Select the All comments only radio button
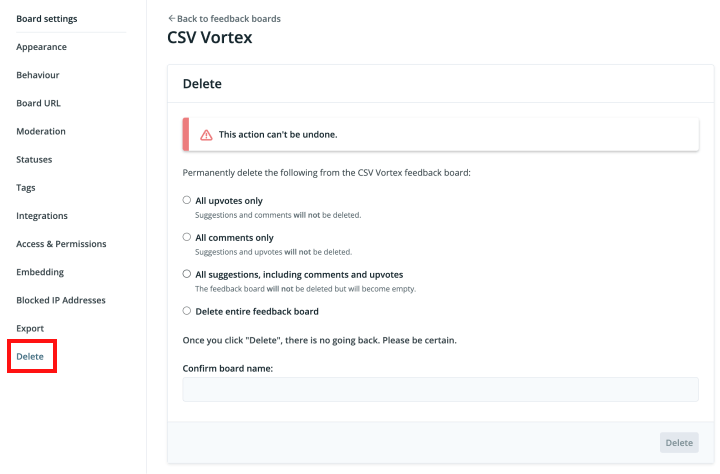Screen dimensions: 720x474 click(187, 237)
